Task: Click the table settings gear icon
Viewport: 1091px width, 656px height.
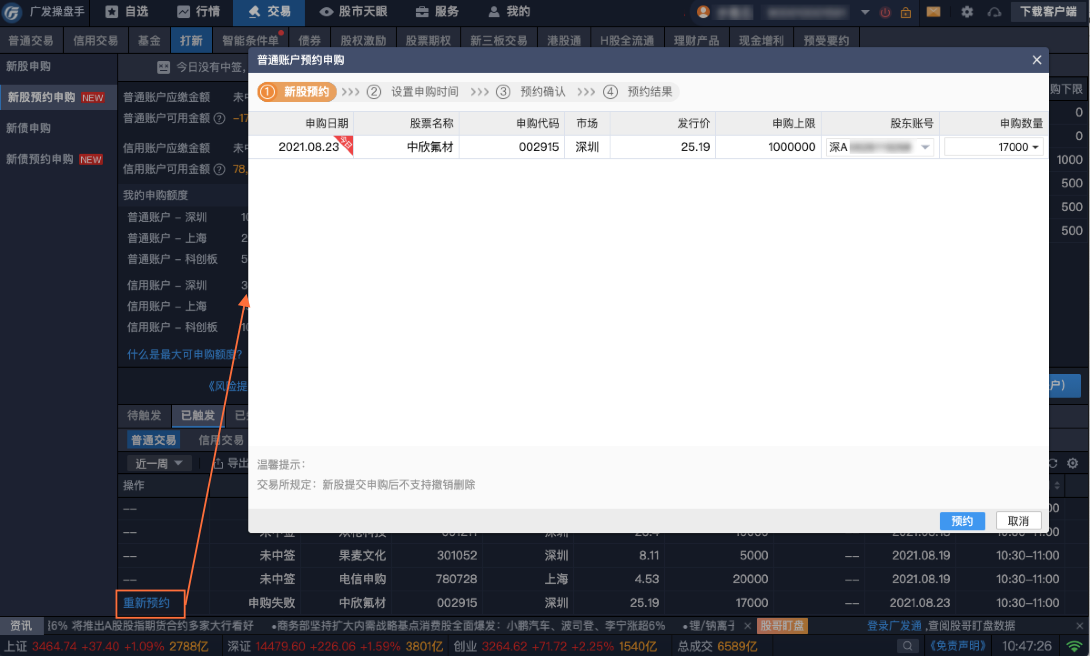Action: click(1072, 463)
